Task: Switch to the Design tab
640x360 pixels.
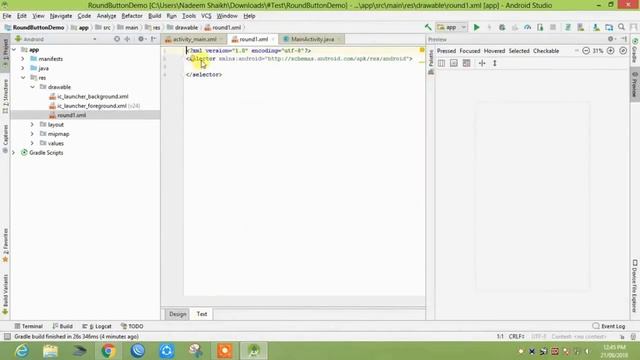Action: pyautogui.click(x=178, y=314)
